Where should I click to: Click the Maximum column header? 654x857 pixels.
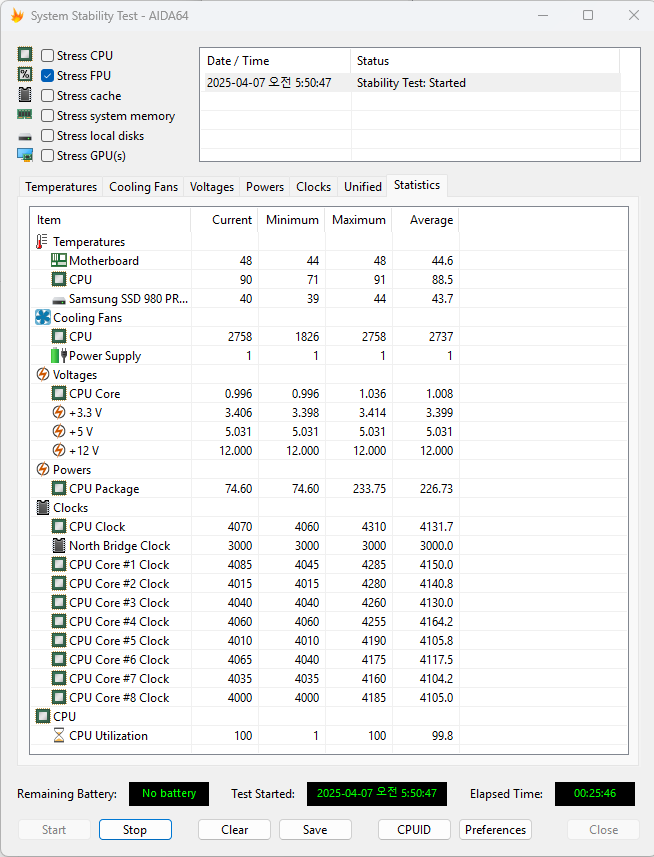(x=358, y=220)
